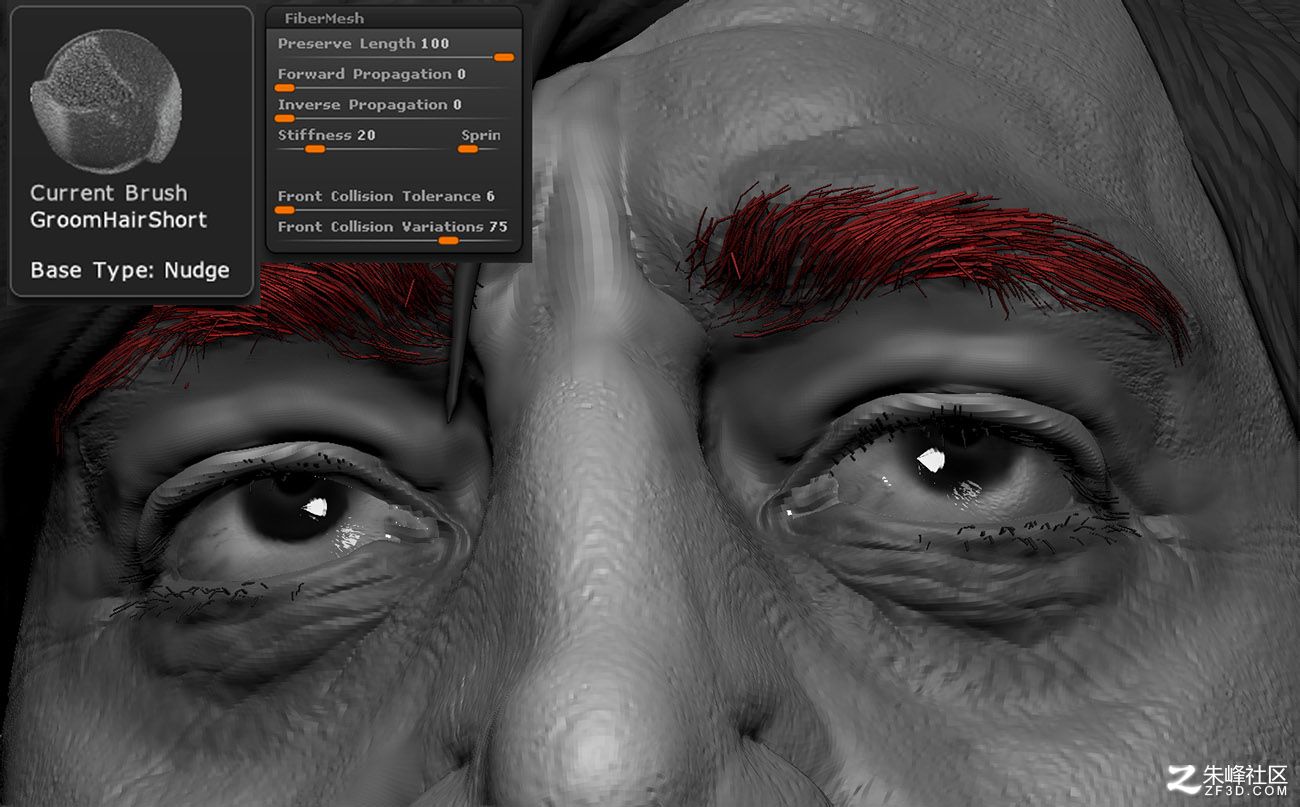Adjust the Preserve Length 100 slider

click(395, 49)
